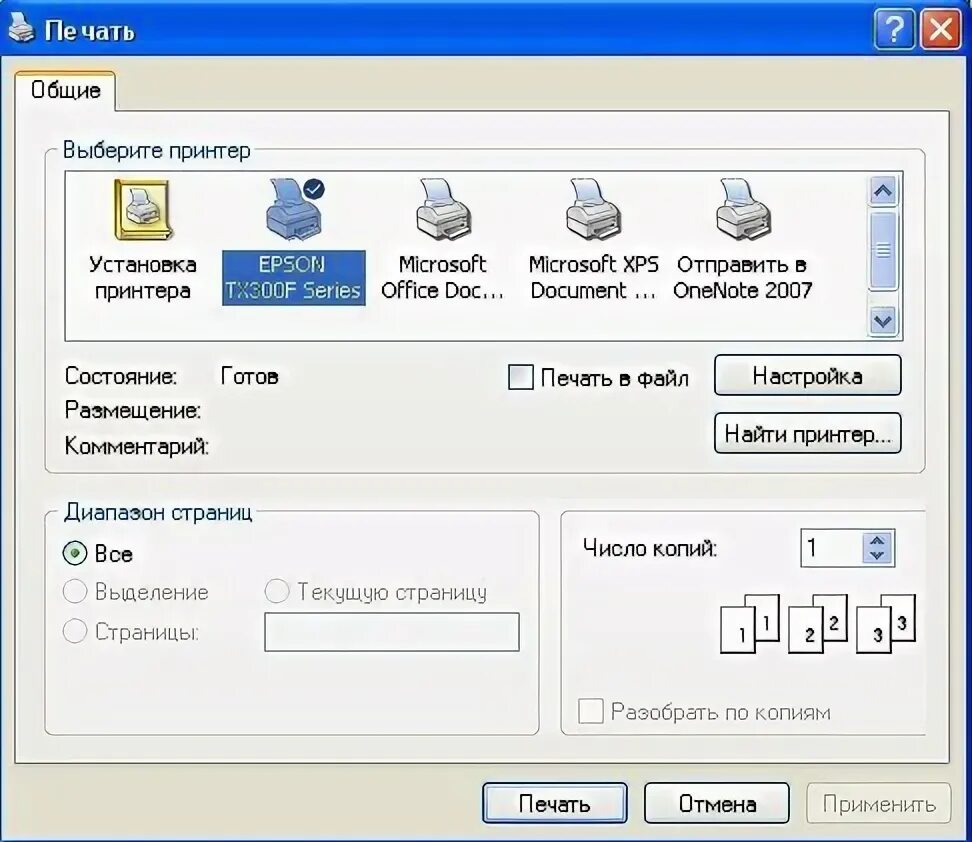Click the Настройка button
972x842 pixels.
[x=807, y=375]
